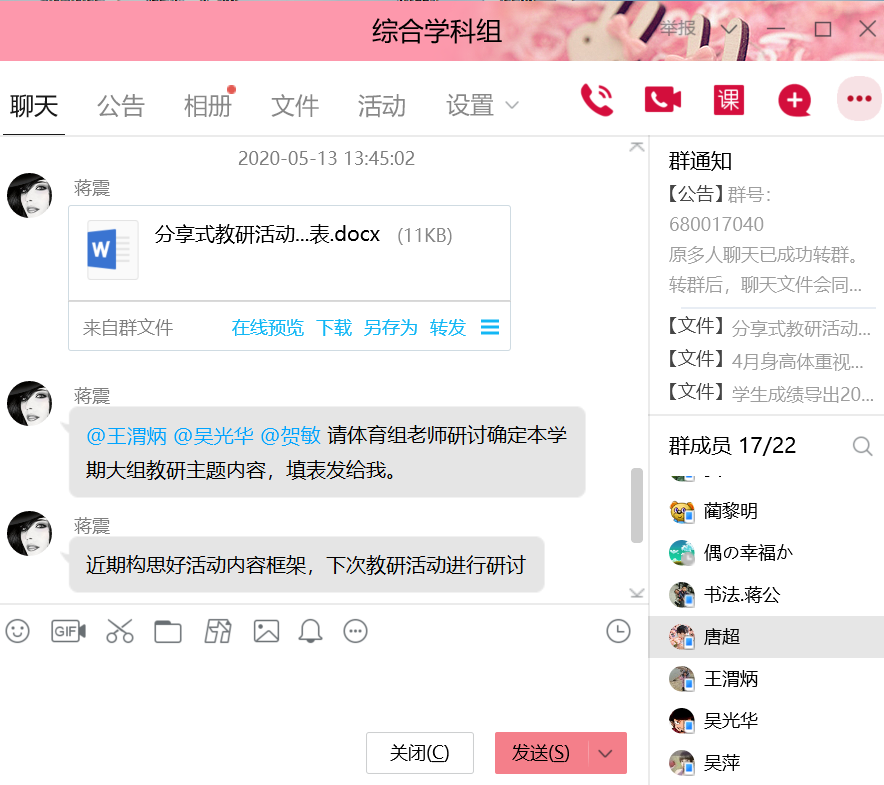Viewport: 884px width, 785px height.
Task: Open the 群通知 heading
Action: pyautogui.click(x=700, y=162)
